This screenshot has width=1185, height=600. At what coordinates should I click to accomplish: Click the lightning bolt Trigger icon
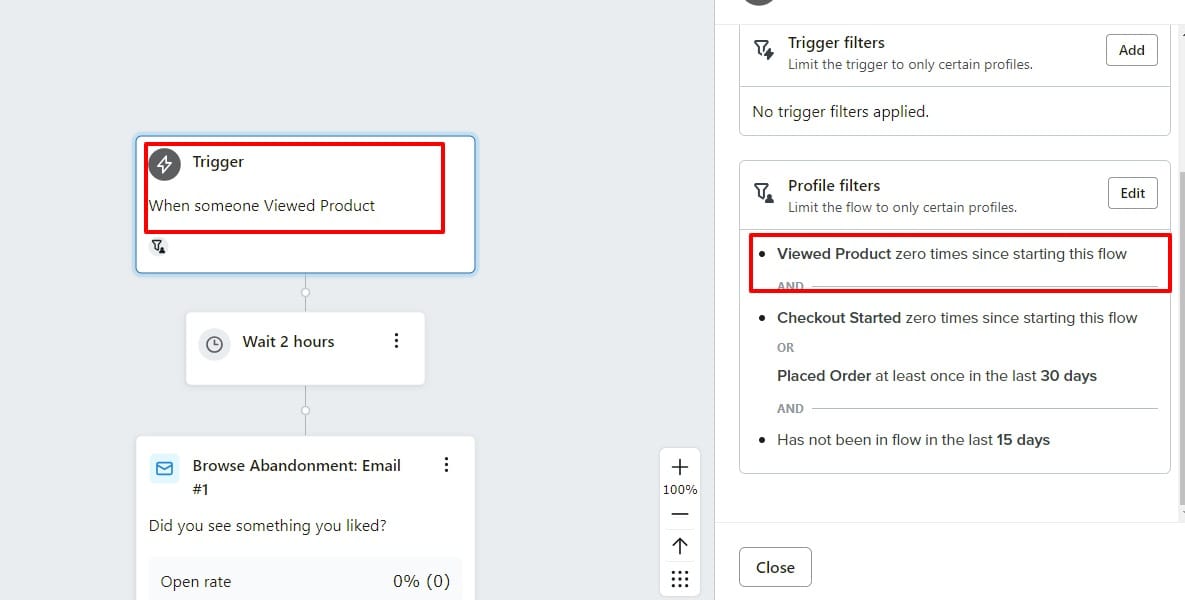point(165,164)
